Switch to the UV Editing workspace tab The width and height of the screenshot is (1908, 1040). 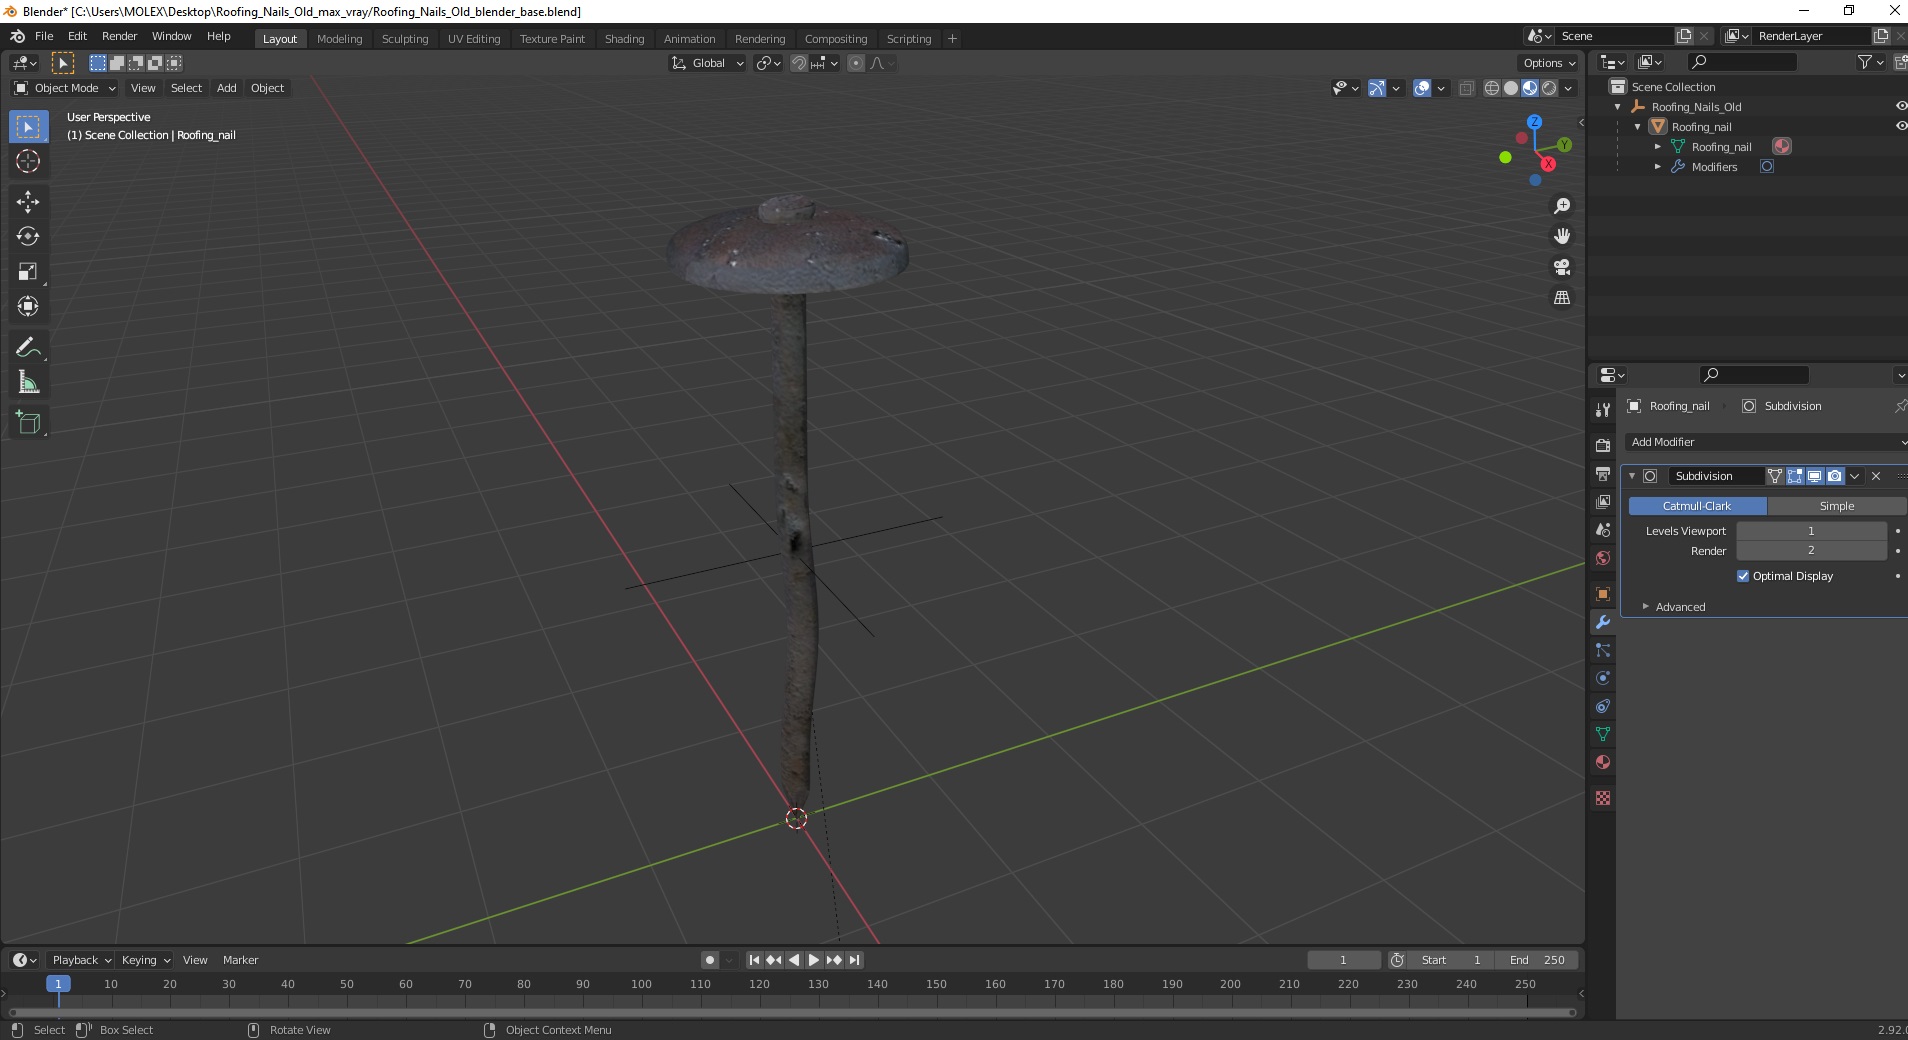pos(474,39)
